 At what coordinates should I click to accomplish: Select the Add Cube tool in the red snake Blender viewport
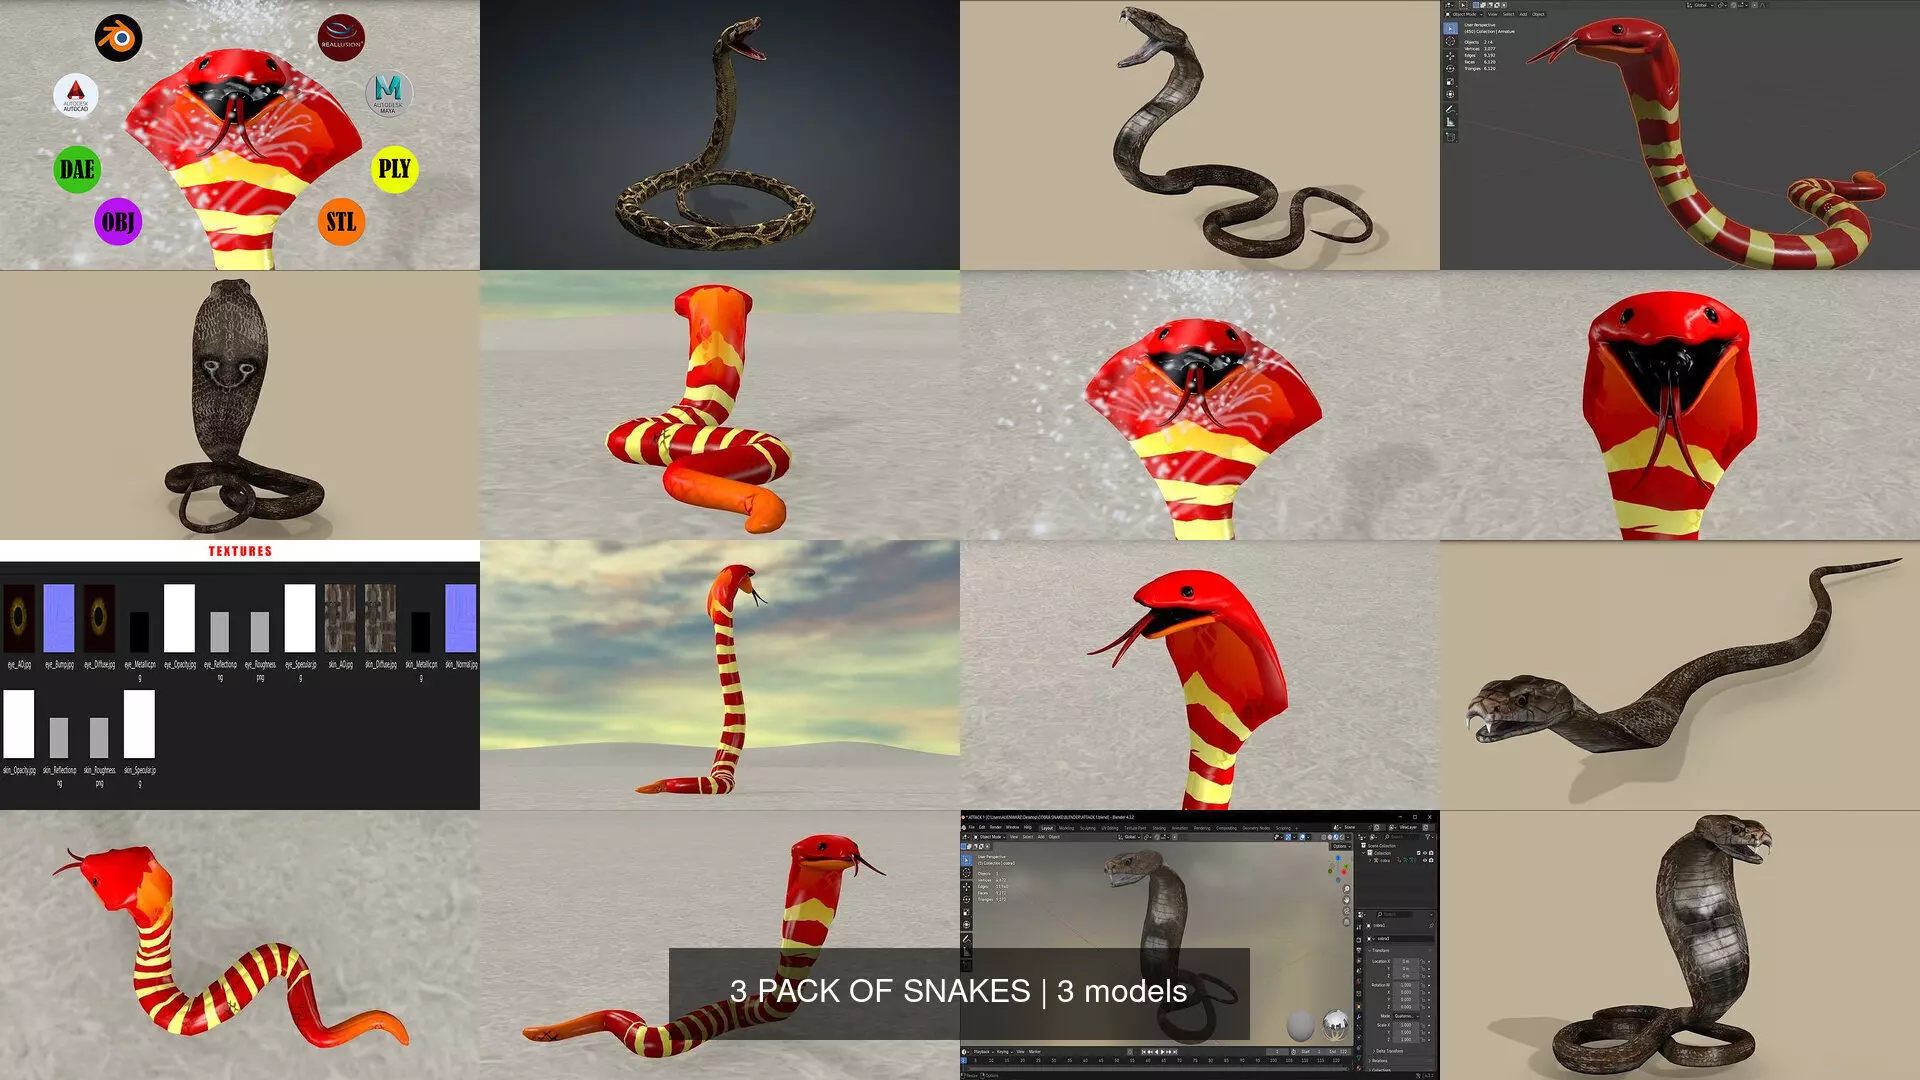point(1450,137)
